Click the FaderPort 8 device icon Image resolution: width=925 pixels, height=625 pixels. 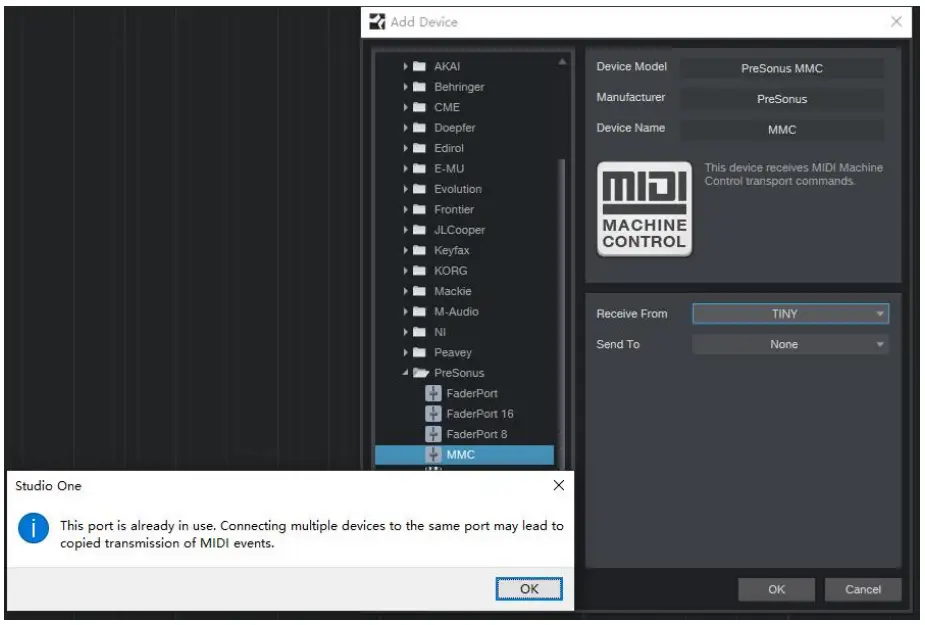[433, 434]
